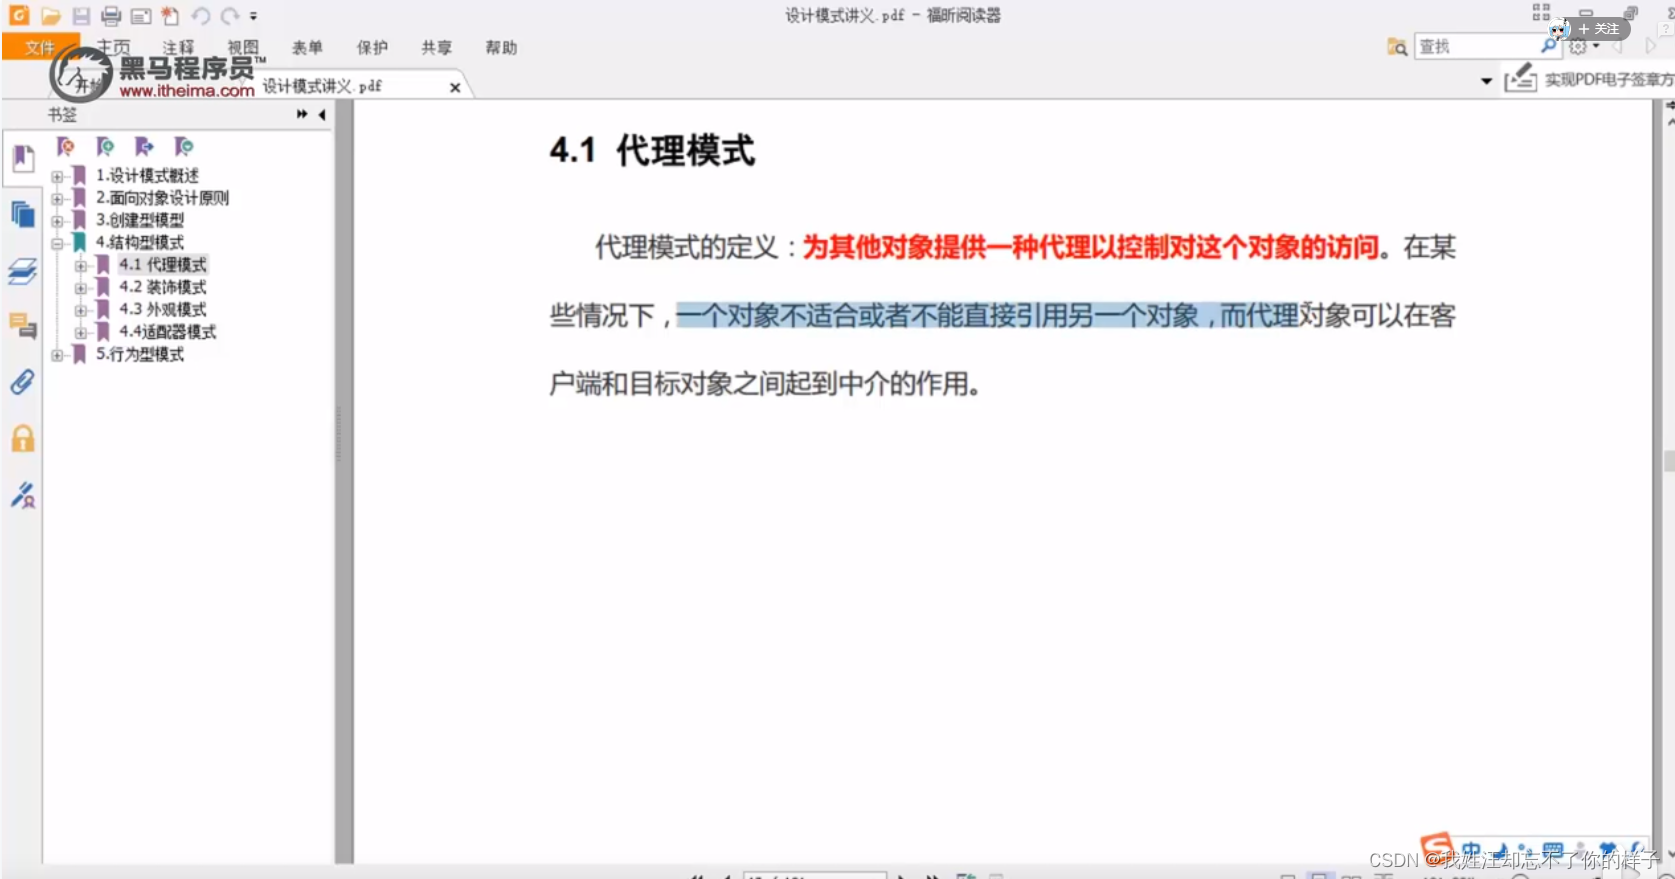Expand the 5.行为型模式 bookmark node
Image resolution: width=1675 pixels, height=879 pixels.
point(57,355)
